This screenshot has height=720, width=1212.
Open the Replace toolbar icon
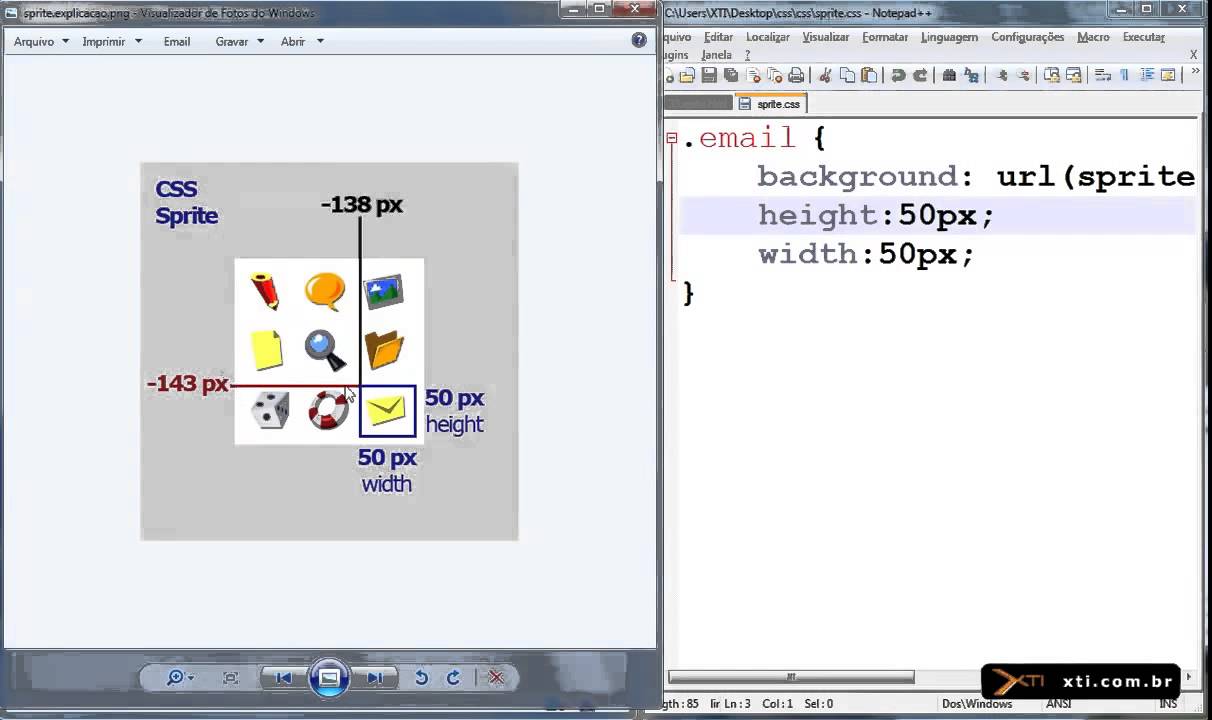click(971, 75)
